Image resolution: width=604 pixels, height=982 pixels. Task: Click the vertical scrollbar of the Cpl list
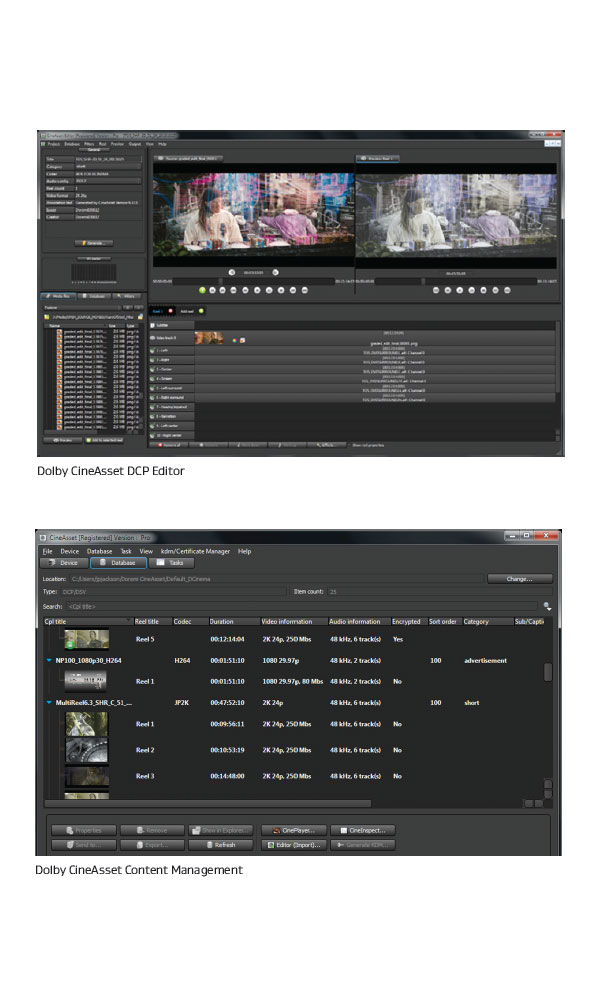coord(548,672)
